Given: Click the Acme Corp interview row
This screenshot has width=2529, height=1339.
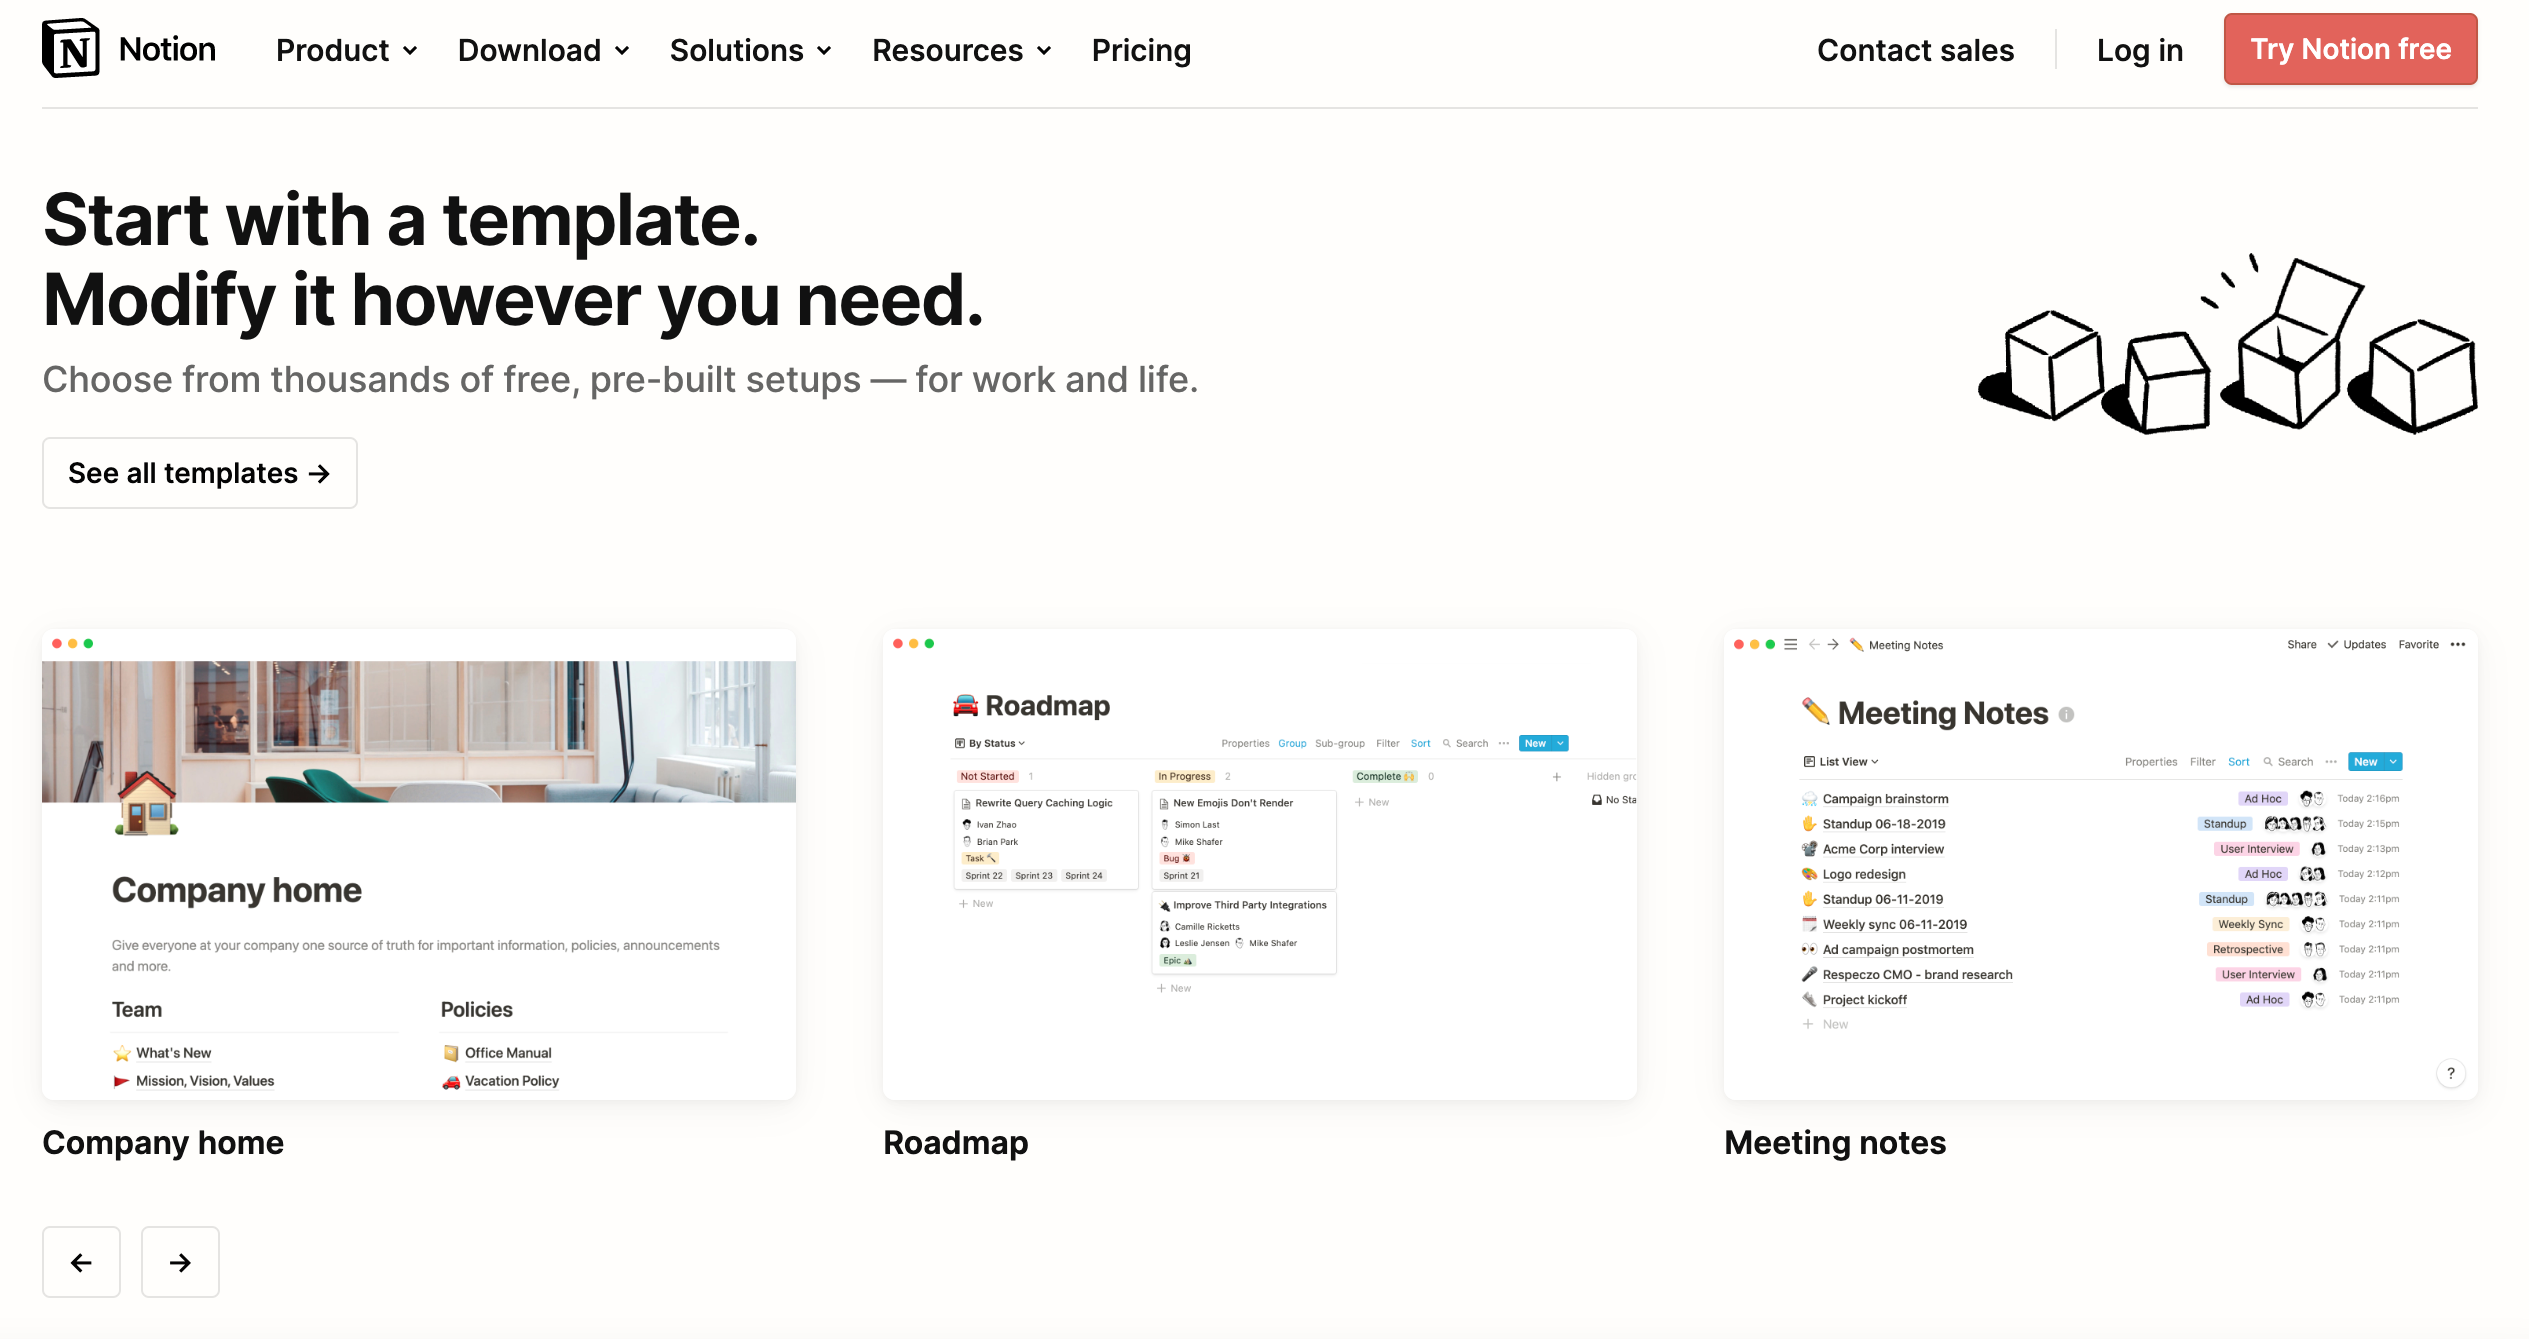Looking at the screenshot, I should 2100,849.
